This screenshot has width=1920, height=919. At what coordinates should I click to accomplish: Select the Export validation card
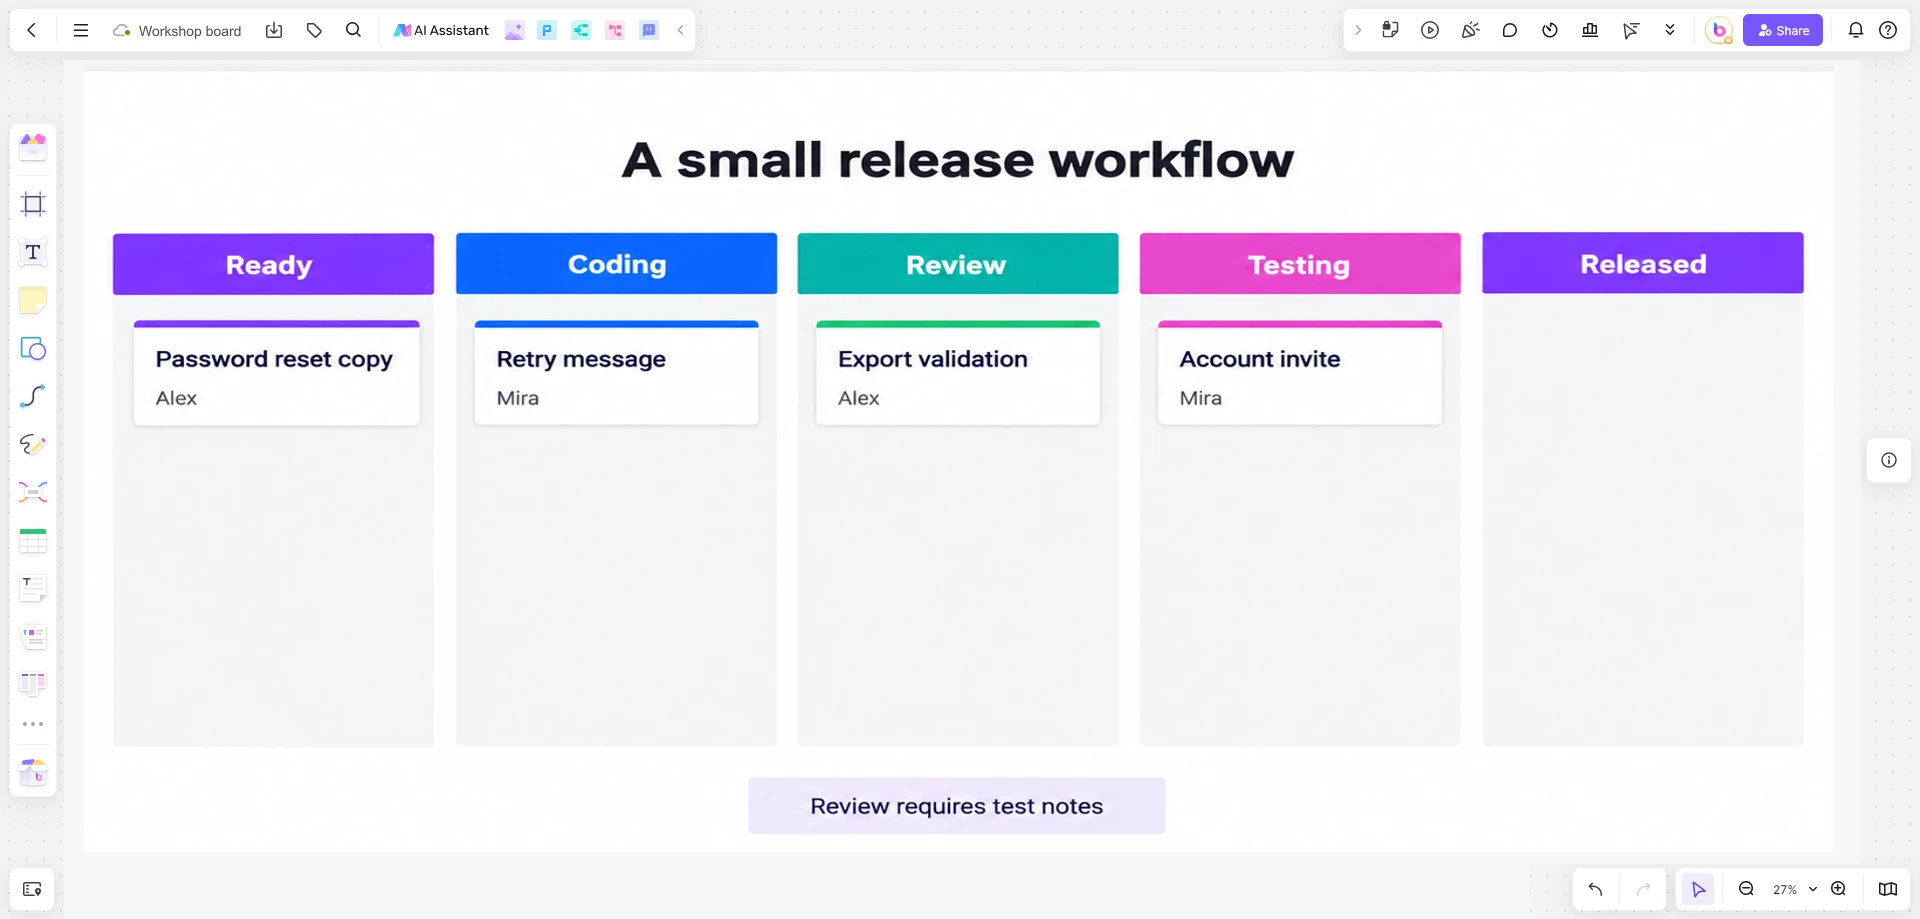point(958,373)
